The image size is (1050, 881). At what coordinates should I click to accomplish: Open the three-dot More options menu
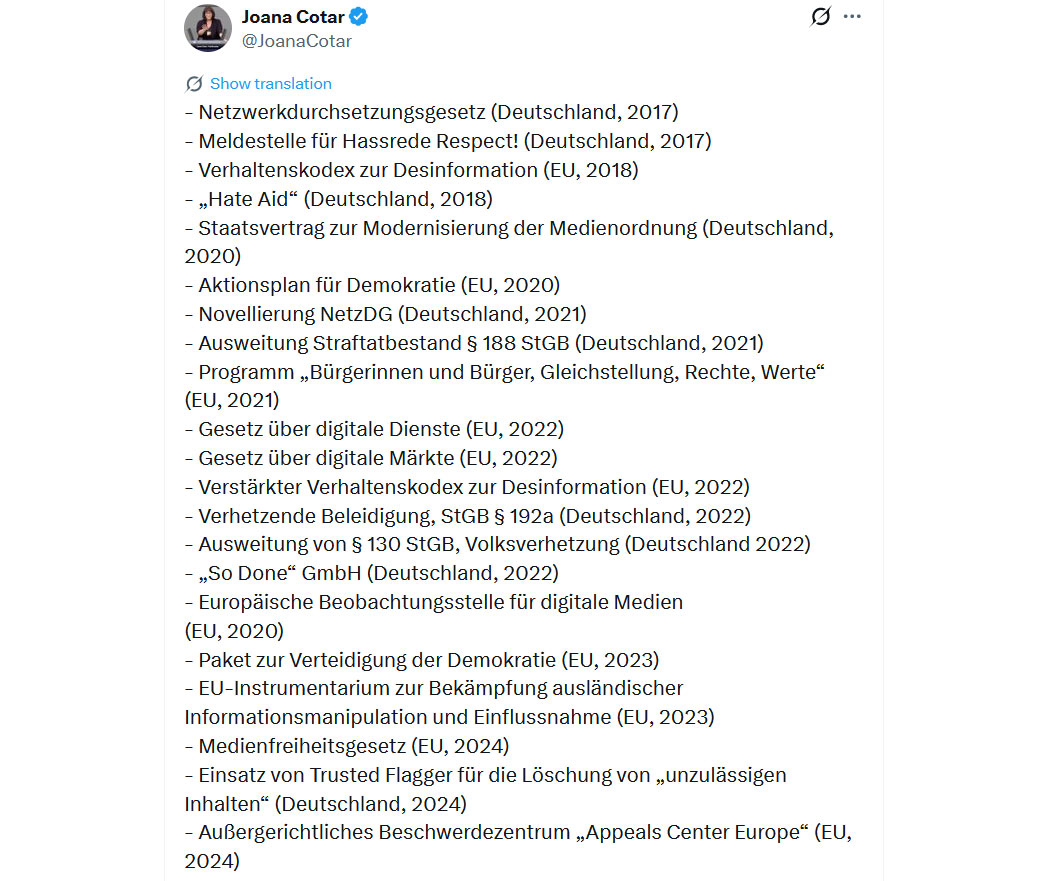[852, 17]
